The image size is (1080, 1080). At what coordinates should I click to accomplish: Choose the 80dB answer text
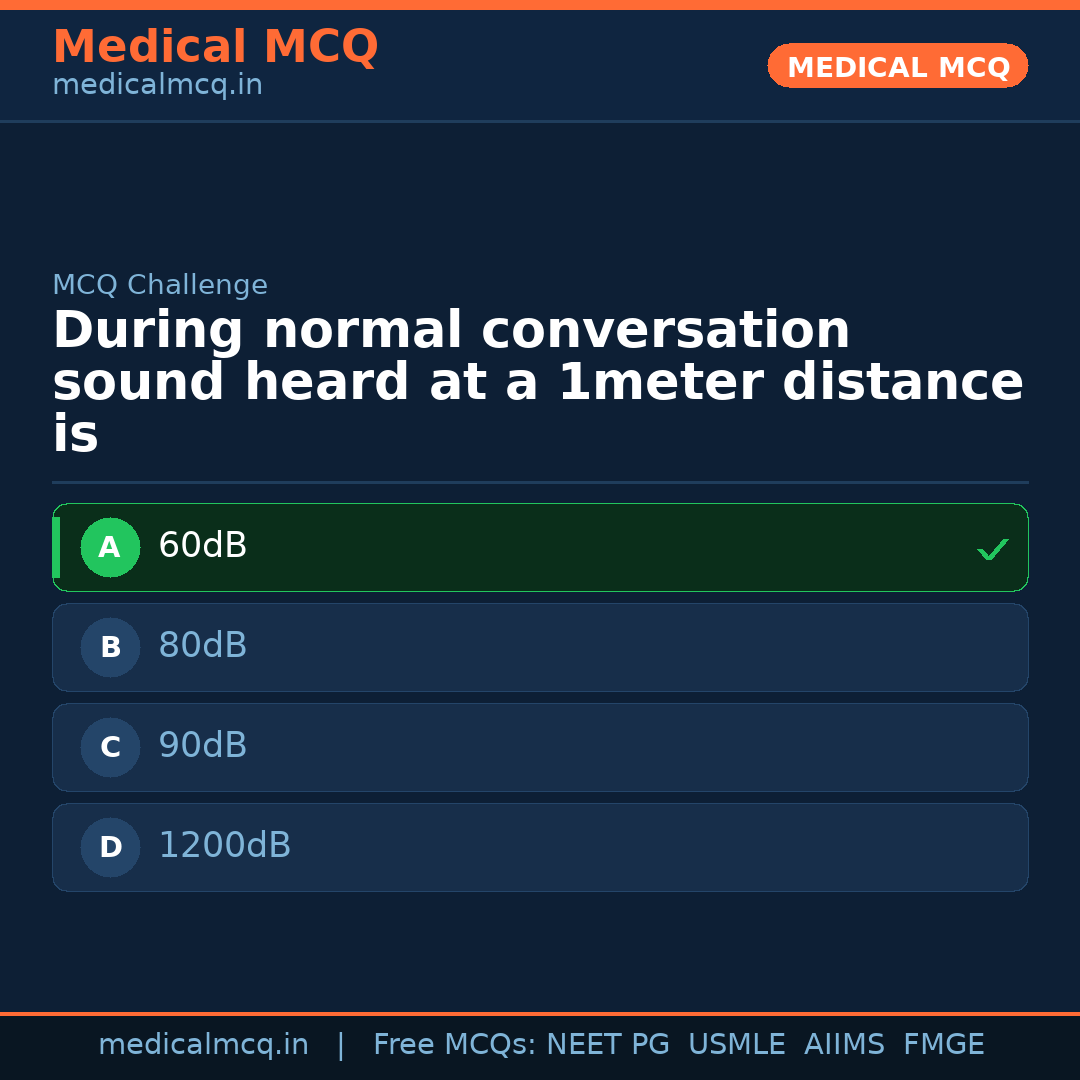[202, 646]
